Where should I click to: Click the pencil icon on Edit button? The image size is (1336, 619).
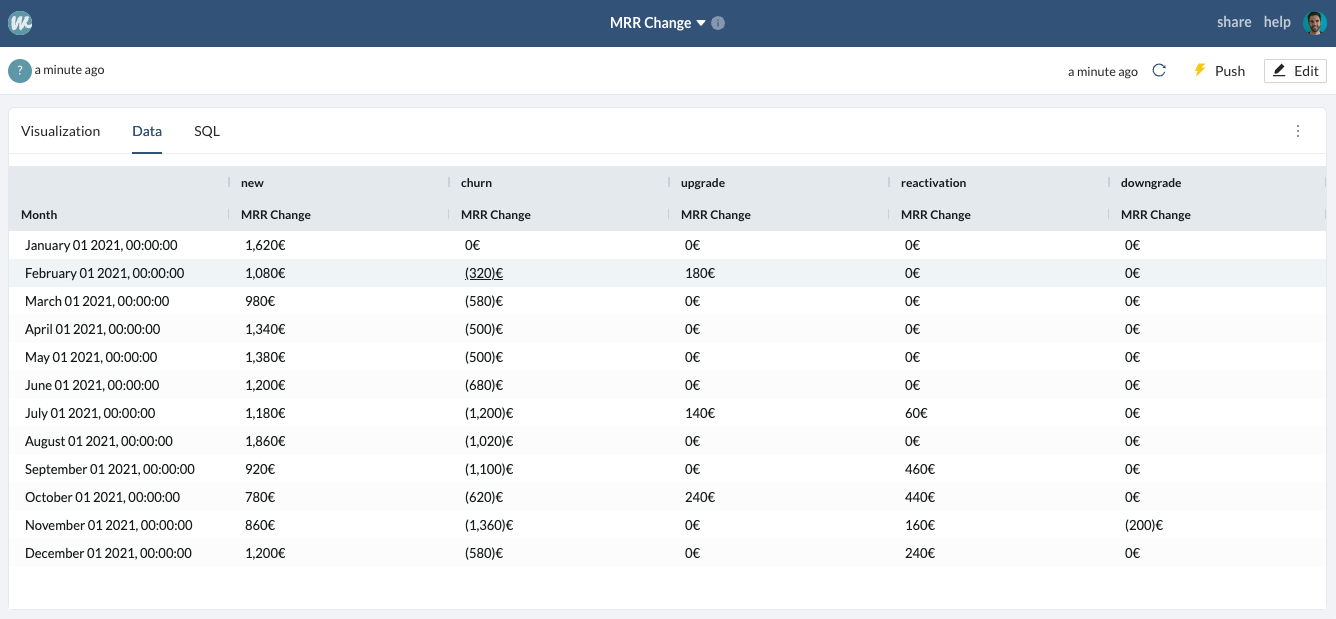1279,71
